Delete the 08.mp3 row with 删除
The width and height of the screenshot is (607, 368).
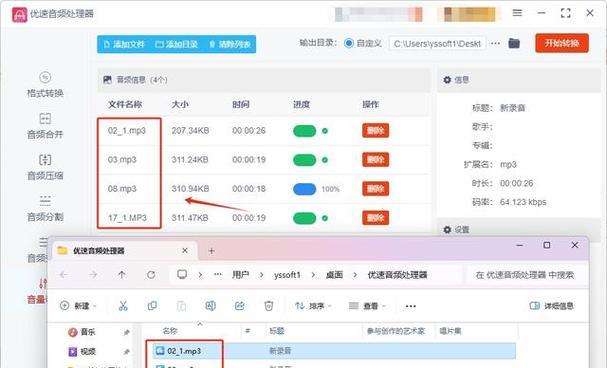(x=376, y=188)
